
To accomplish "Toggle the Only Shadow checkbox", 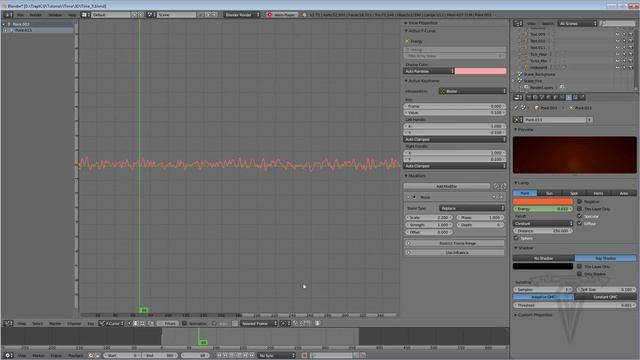I will pos(579,274).
